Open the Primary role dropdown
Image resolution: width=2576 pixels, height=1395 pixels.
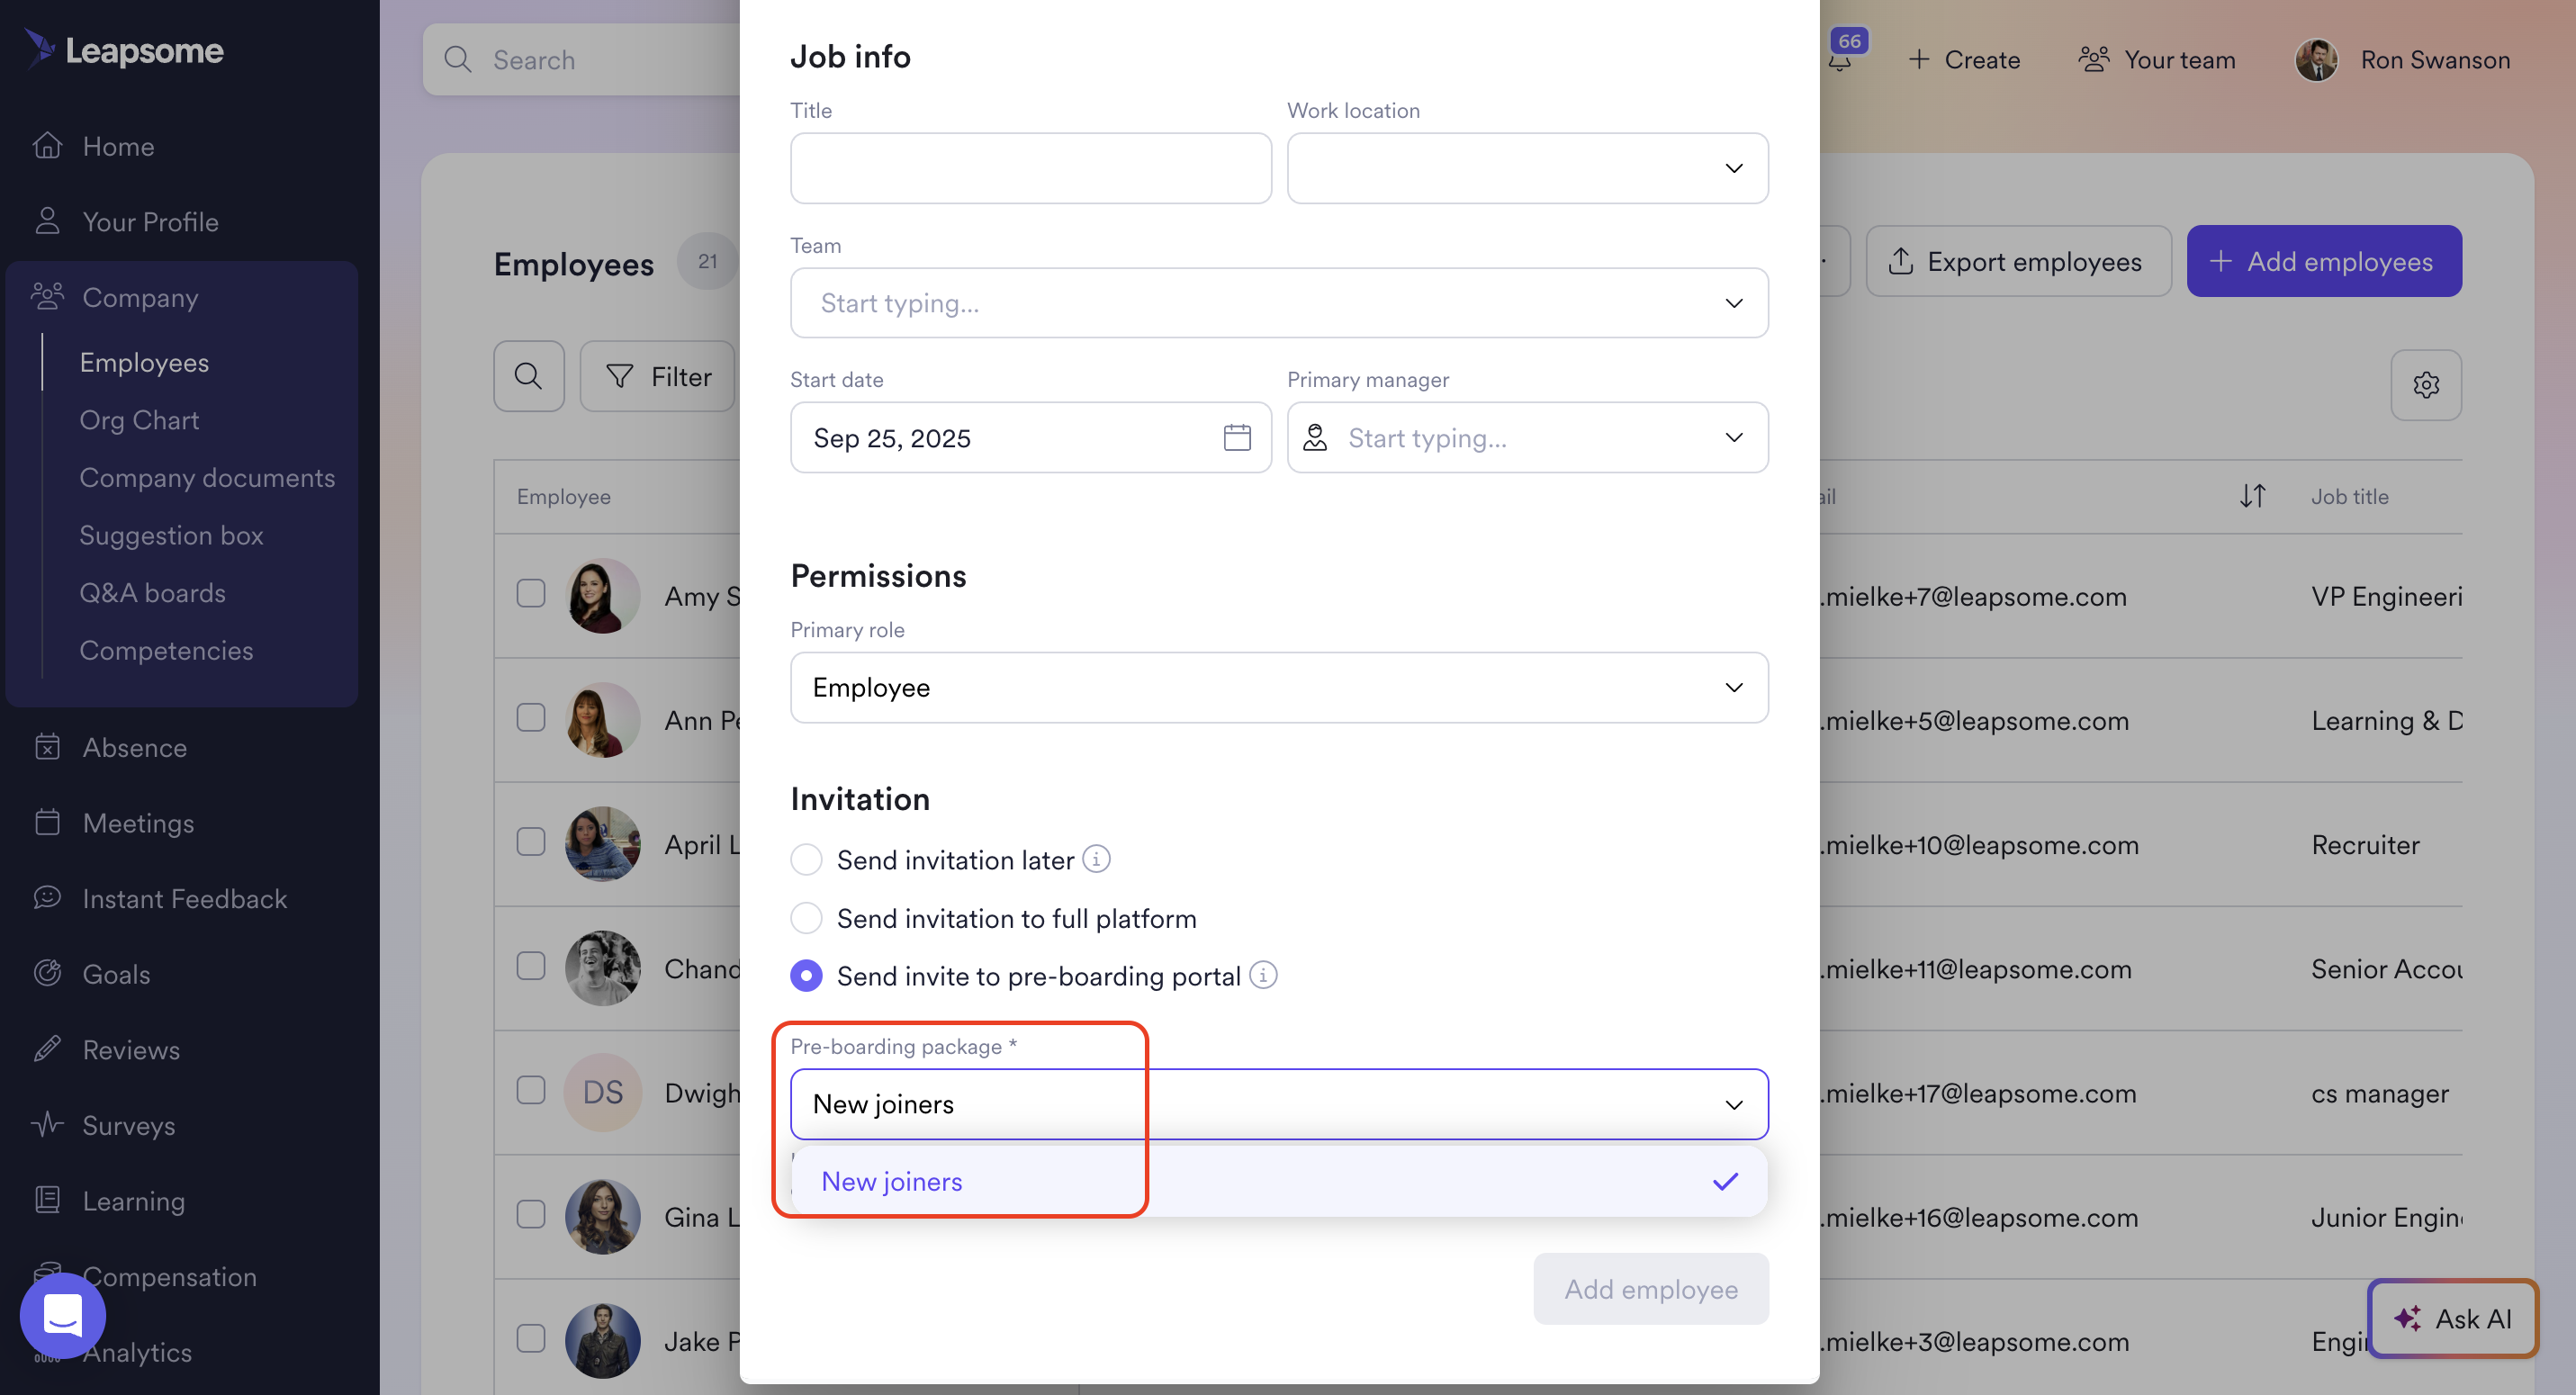(1278, 688)
